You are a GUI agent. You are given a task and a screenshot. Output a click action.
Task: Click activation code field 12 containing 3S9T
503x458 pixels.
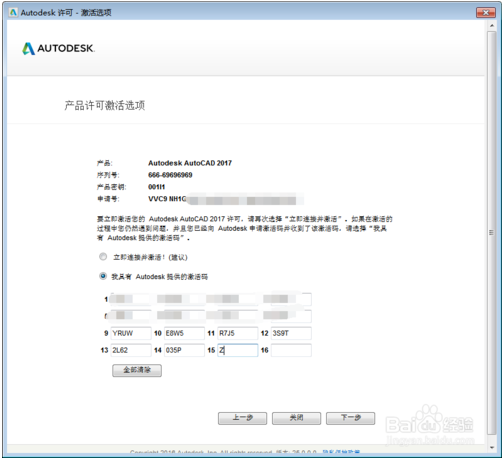pos(291,333)
